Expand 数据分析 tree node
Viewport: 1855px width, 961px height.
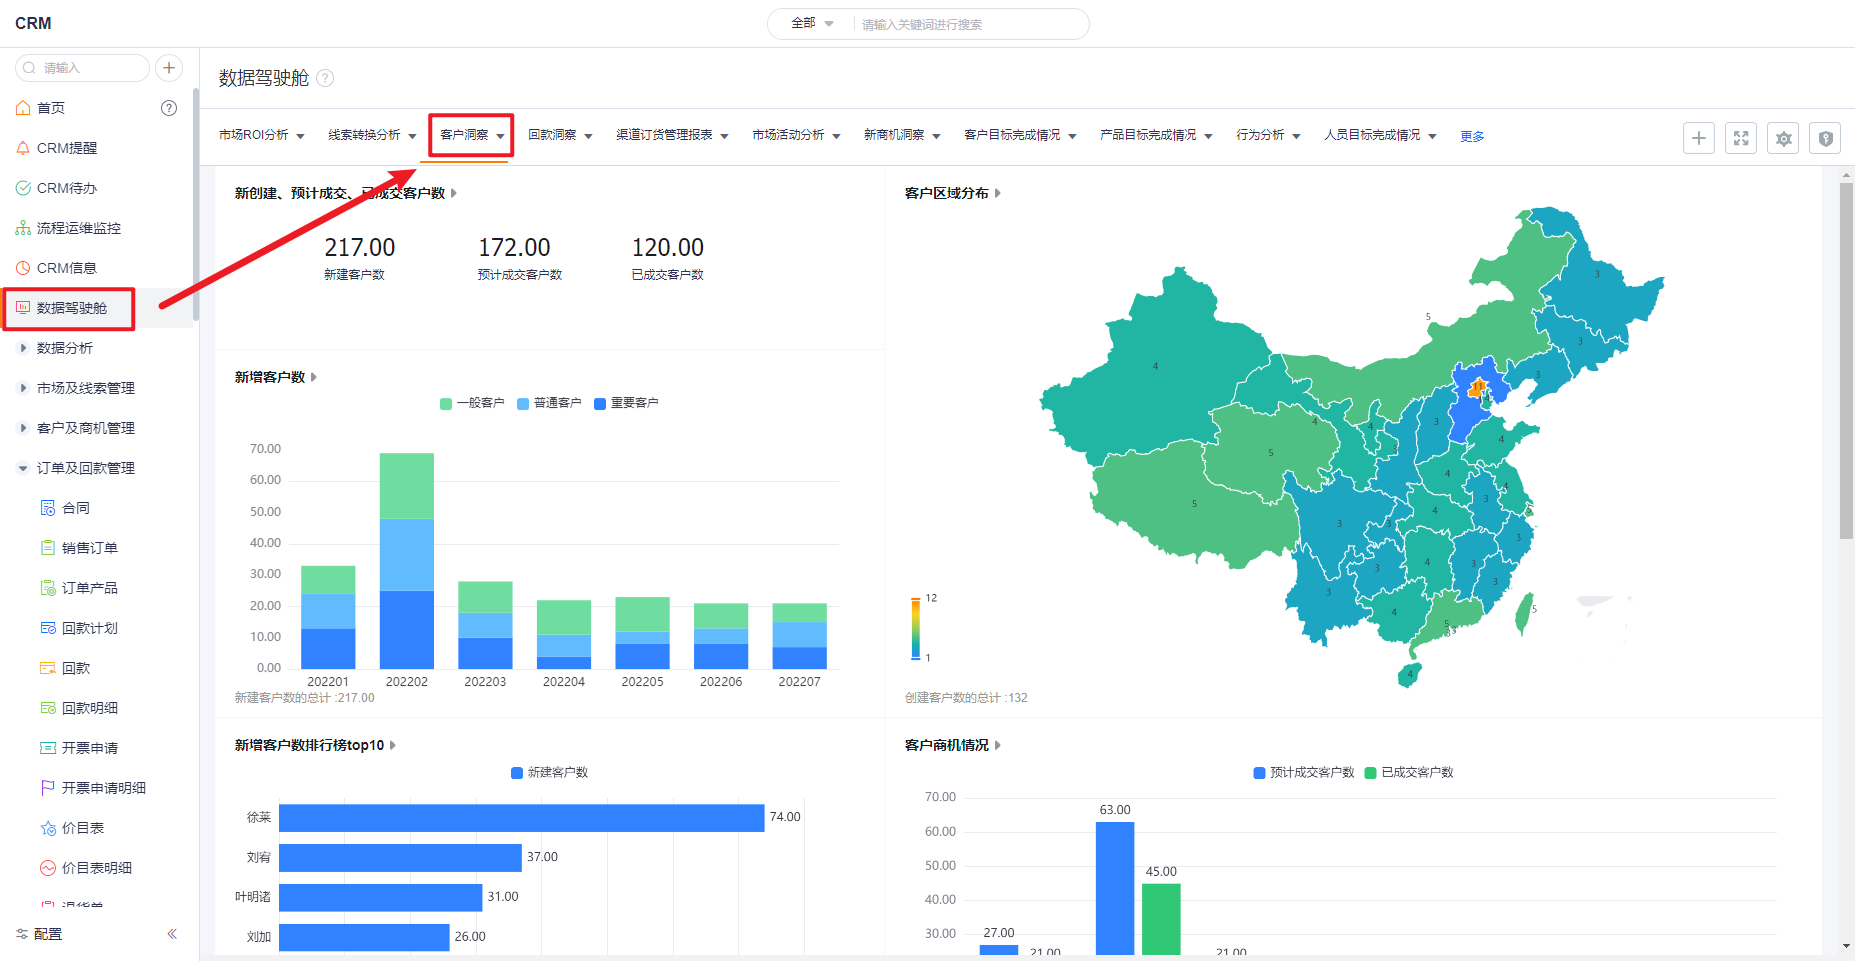23,348
